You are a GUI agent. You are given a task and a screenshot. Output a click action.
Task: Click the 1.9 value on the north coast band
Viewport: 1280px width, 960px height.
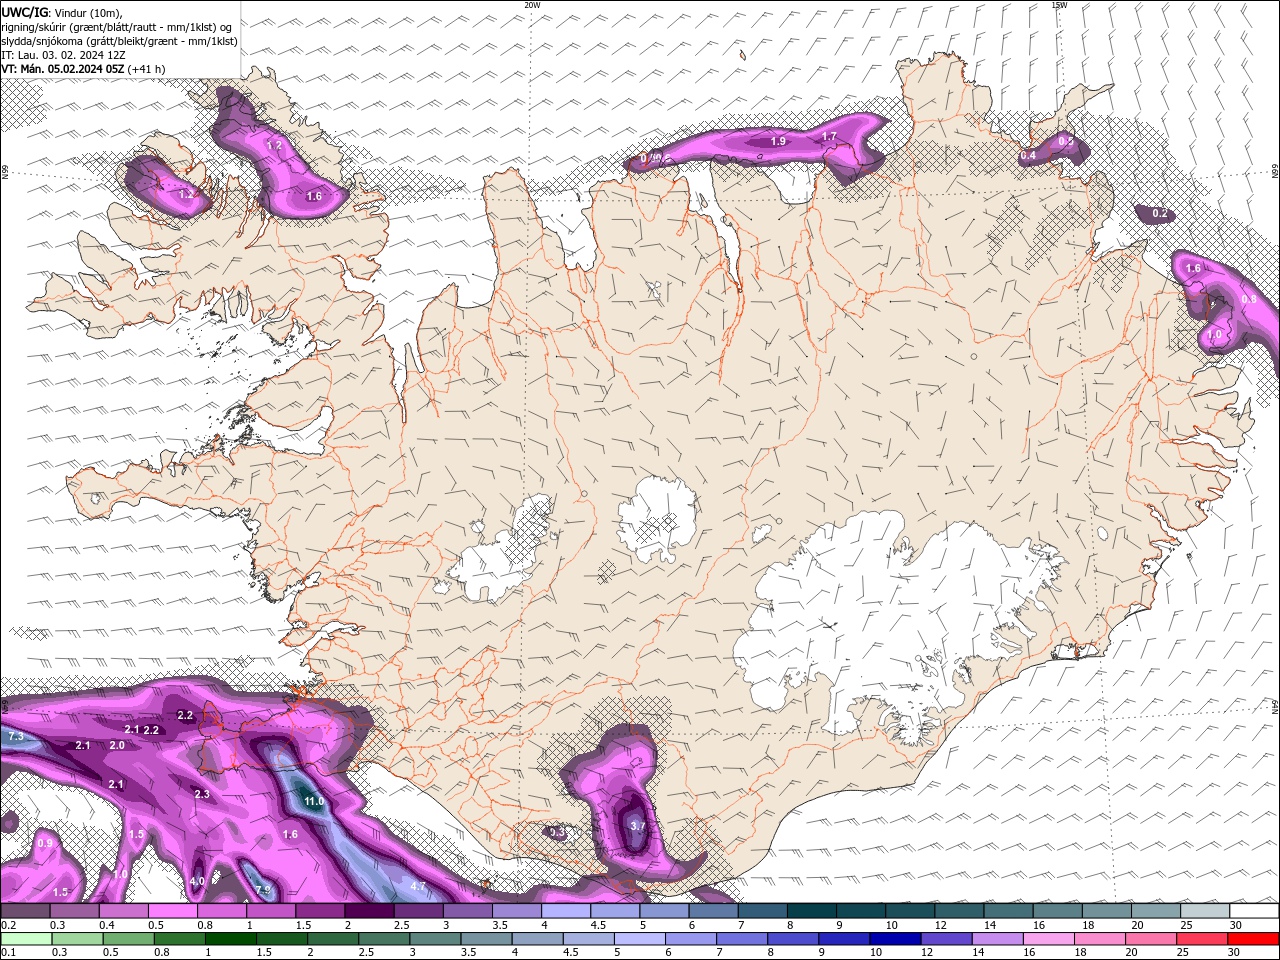pos(778,142)
